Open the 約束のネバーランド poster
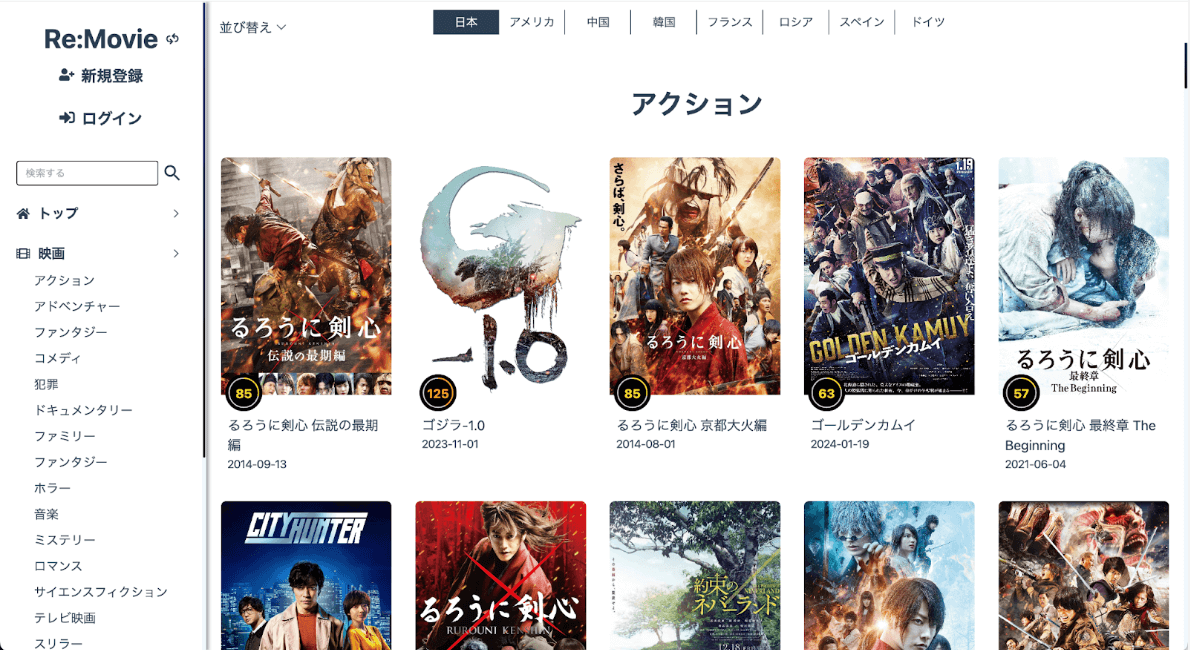 click(694, 575)
